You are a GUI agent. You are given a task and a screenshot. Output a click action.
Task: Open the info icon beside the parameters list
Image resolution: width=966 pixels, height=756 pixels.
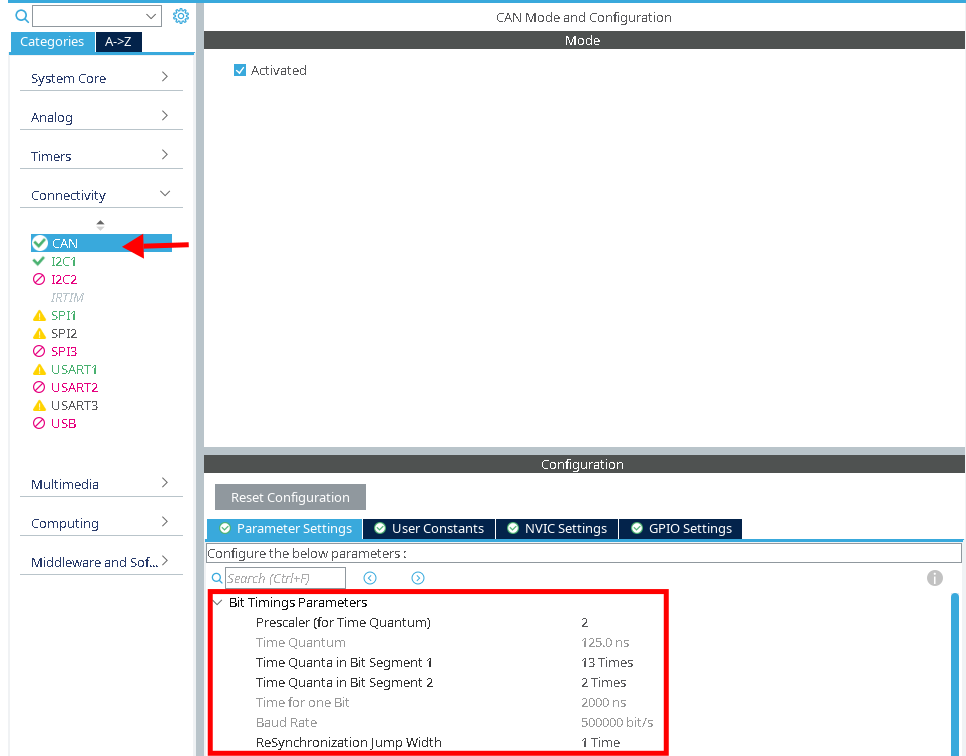click(x=935, y=578)
